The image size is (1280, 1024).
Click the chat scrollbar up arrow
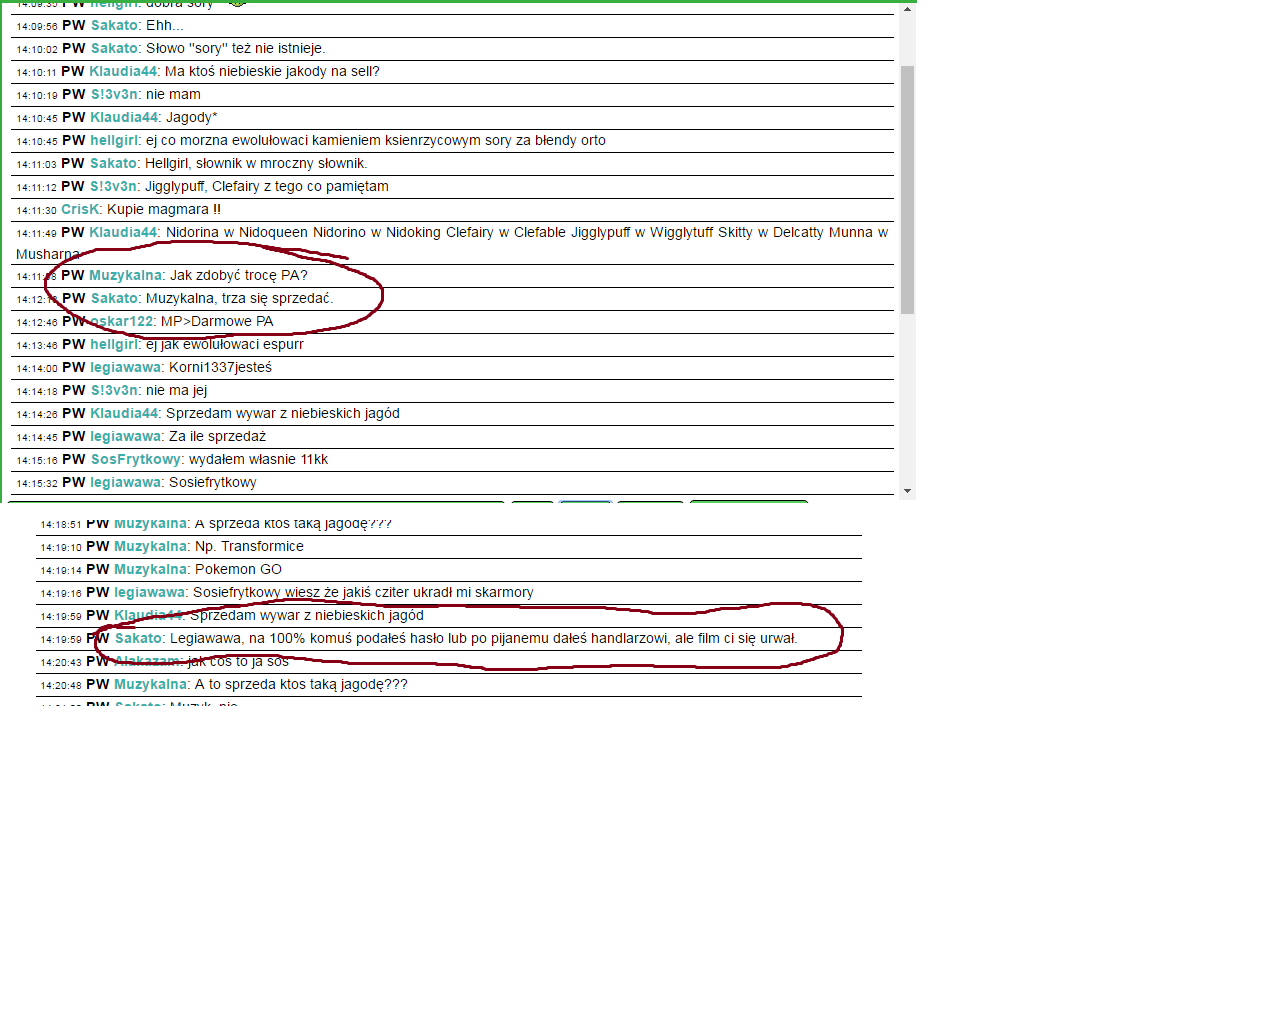click(x=907, y=9)
